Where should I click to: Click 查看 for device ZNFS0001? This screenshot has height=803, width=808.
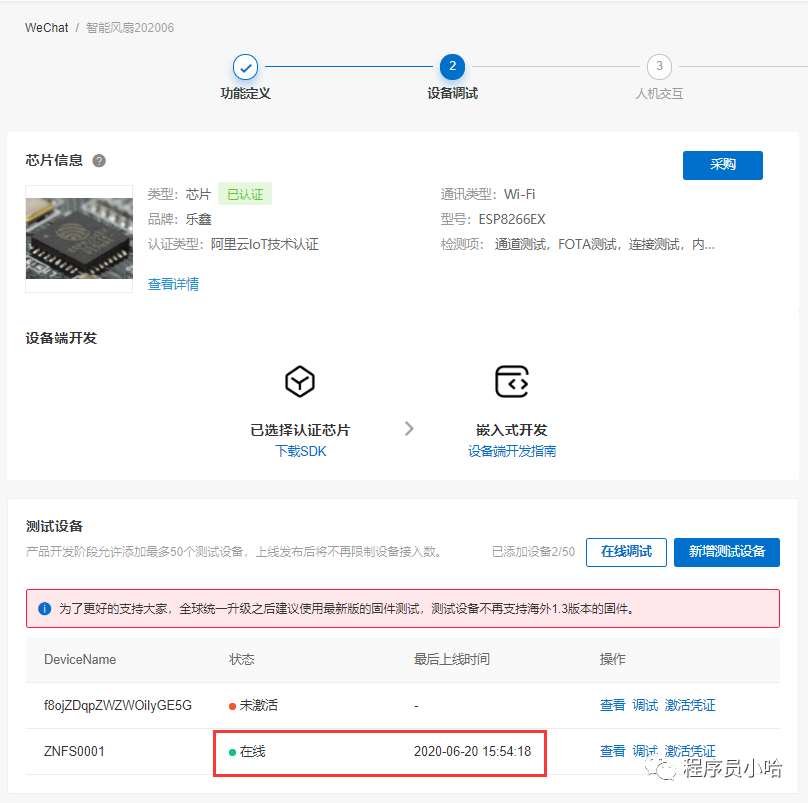point(612,751)
